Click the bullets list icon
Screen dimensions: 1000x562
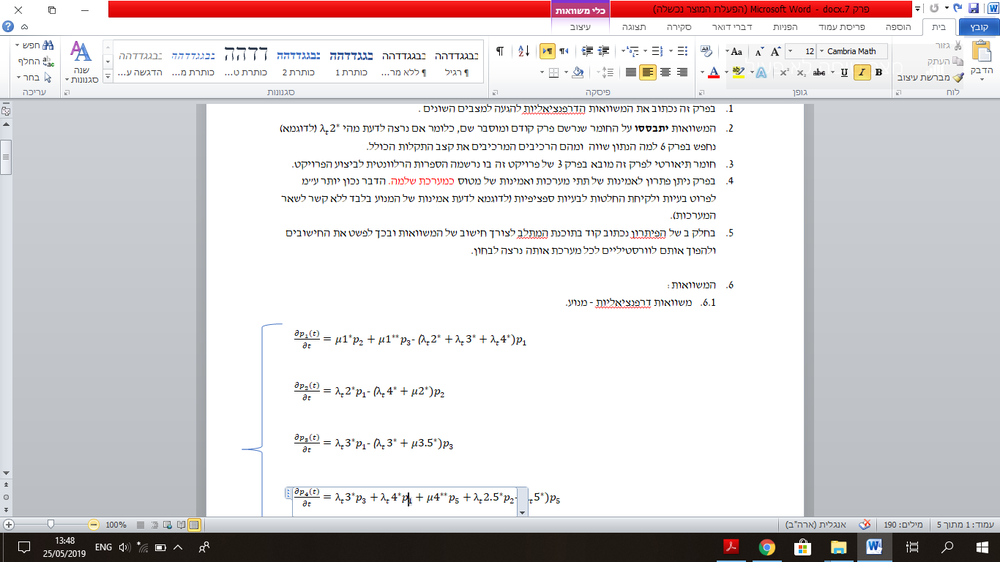682,51
